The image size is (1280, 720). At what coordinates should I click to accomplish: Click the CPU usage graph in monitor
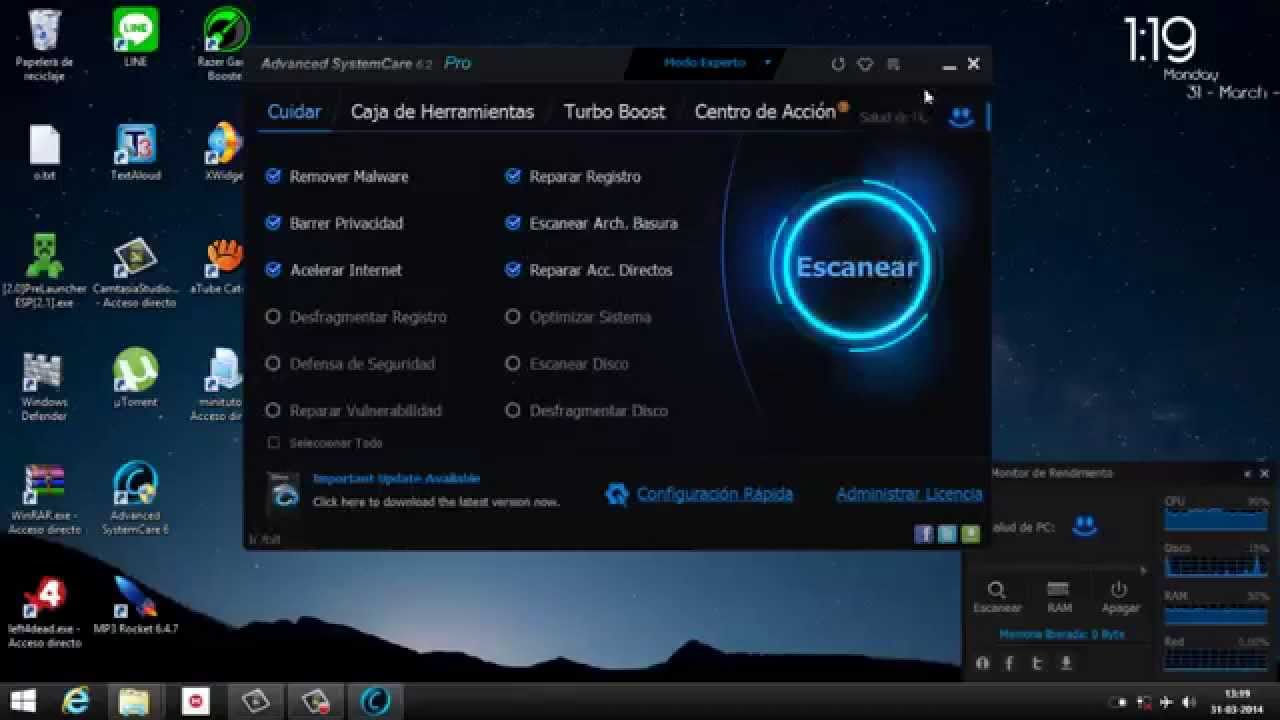pyautogui.click(x=1216, y=517)
